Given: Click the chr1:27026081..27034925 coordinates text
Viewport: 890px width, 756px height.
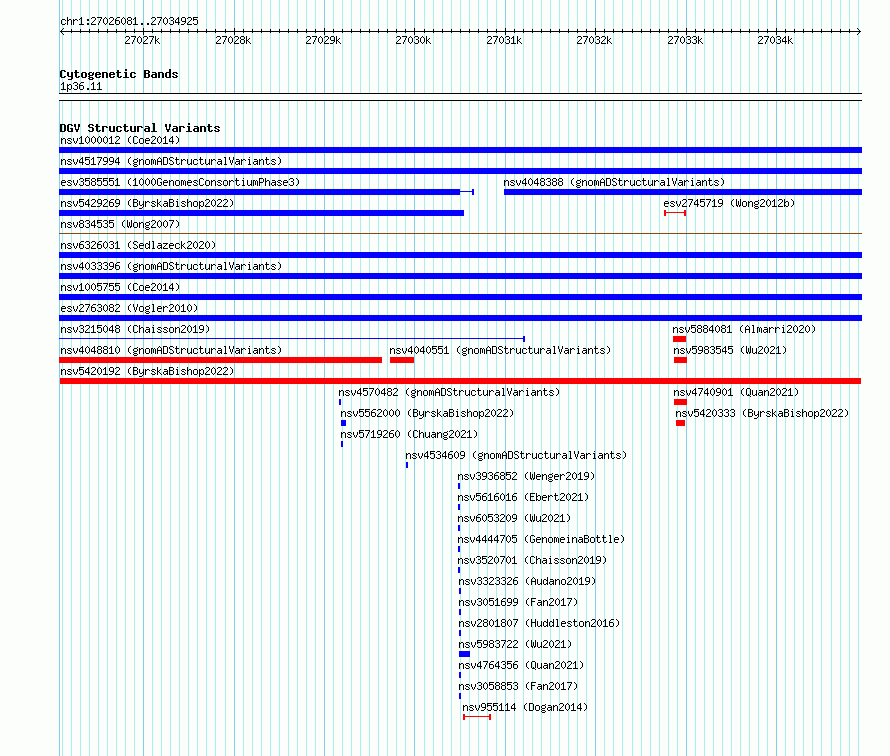Looking at the screenshot, I should 129,21.
